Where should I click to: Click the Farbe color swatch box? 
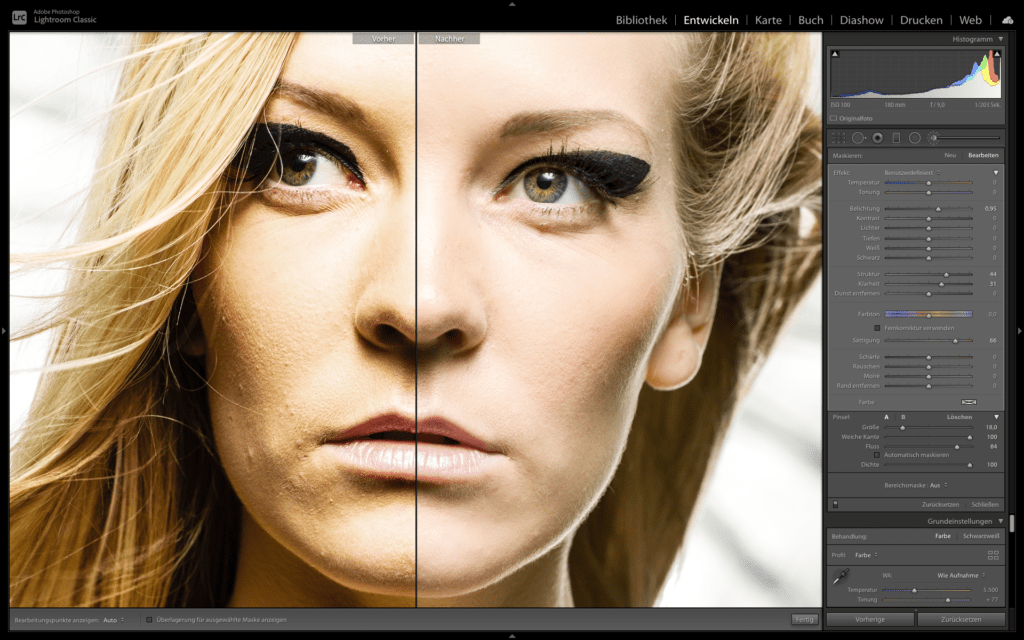(x=969, y=402)
